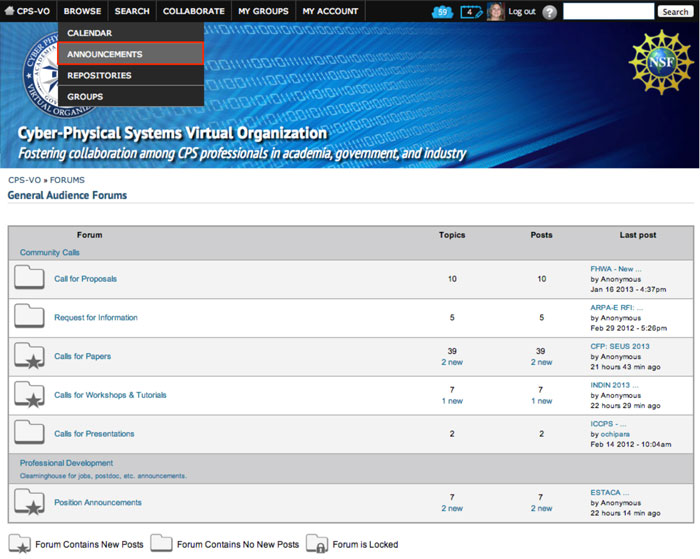The image size is (700, 559).
Task: Open the help question mark icon
Action: tap(549, 12)
